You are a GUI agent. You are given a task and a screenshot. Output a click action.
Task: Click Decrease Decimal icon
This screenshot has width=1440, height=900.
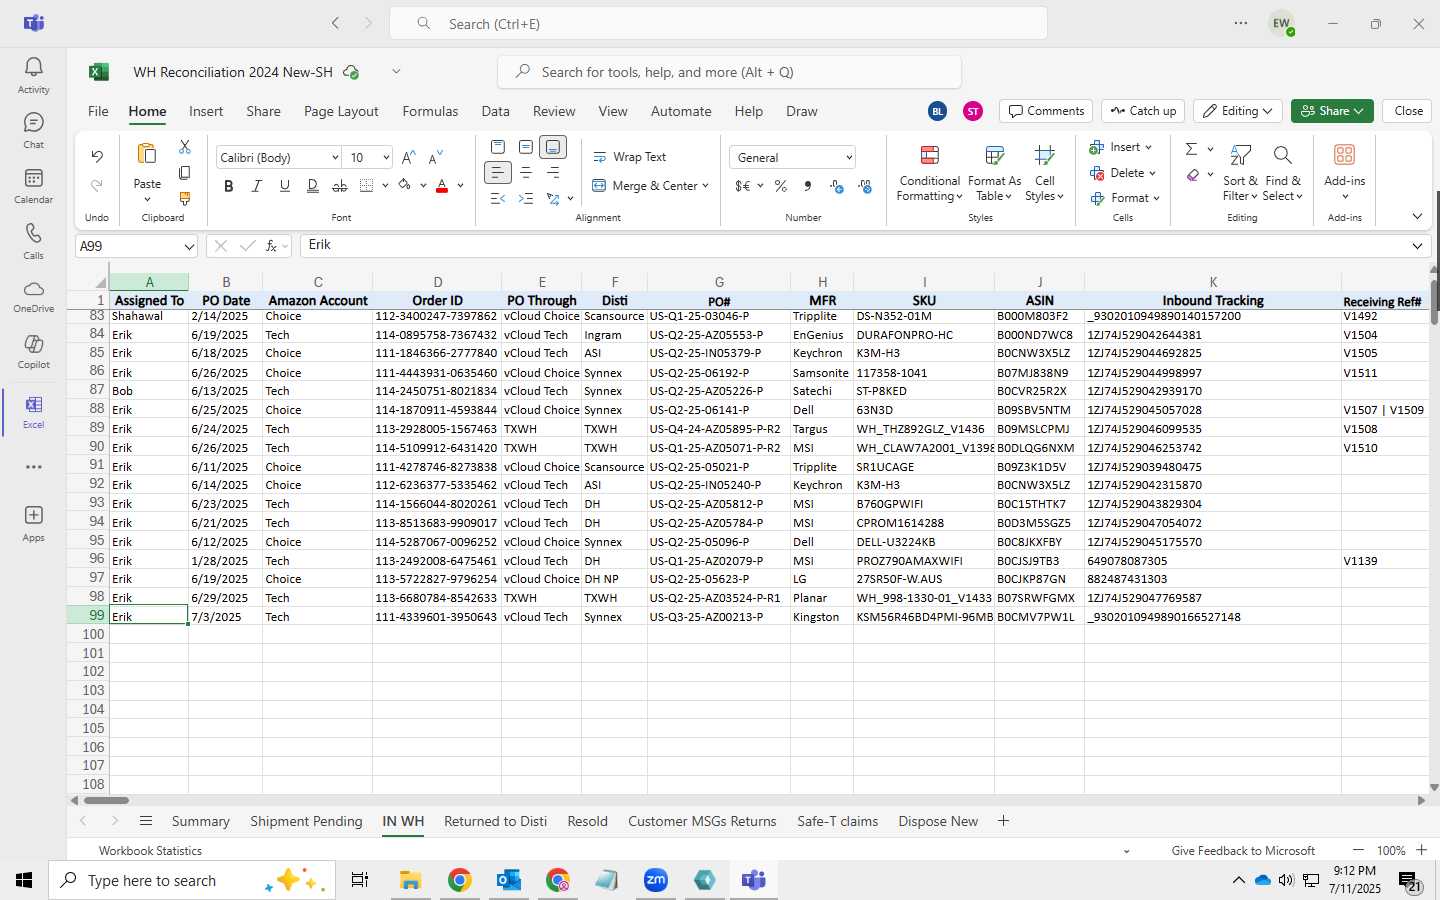coord(865,186)
